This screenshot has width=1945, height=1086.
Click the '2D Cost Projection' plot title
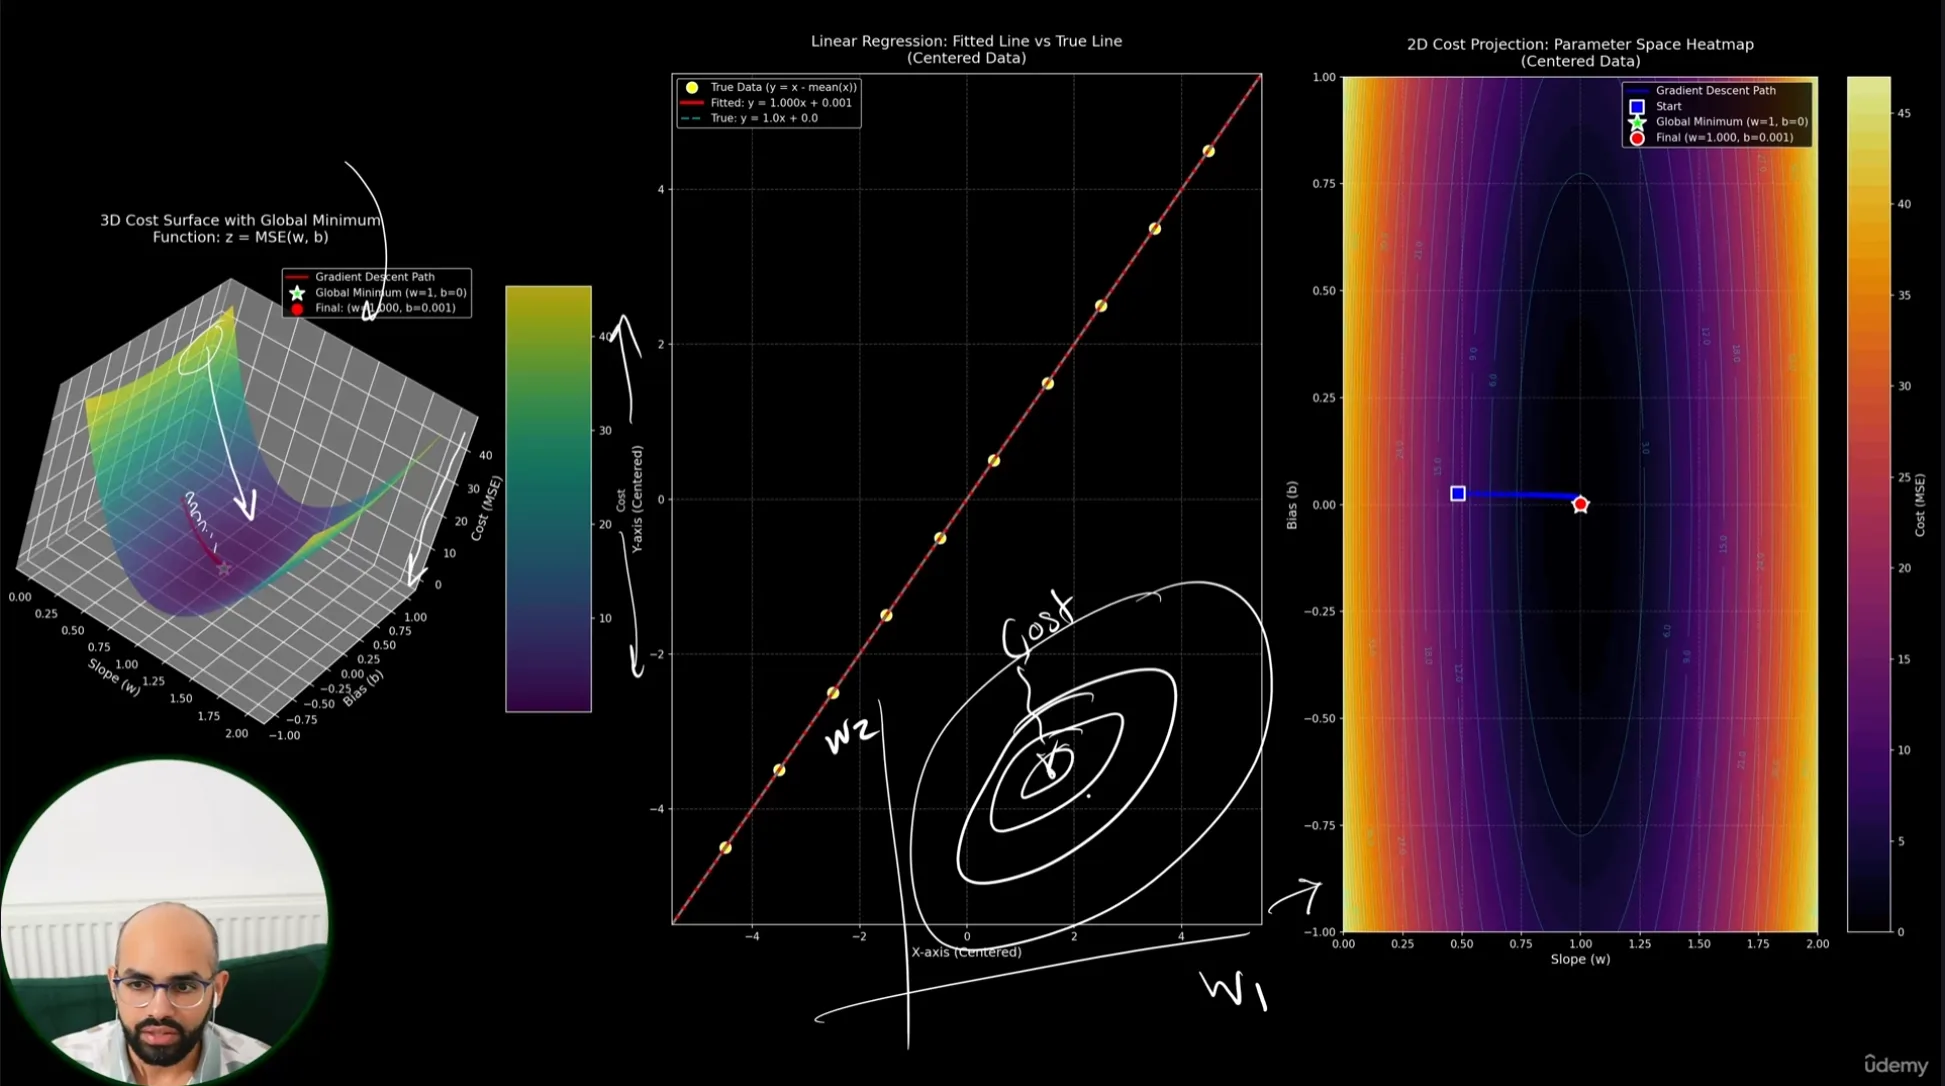1579,45
